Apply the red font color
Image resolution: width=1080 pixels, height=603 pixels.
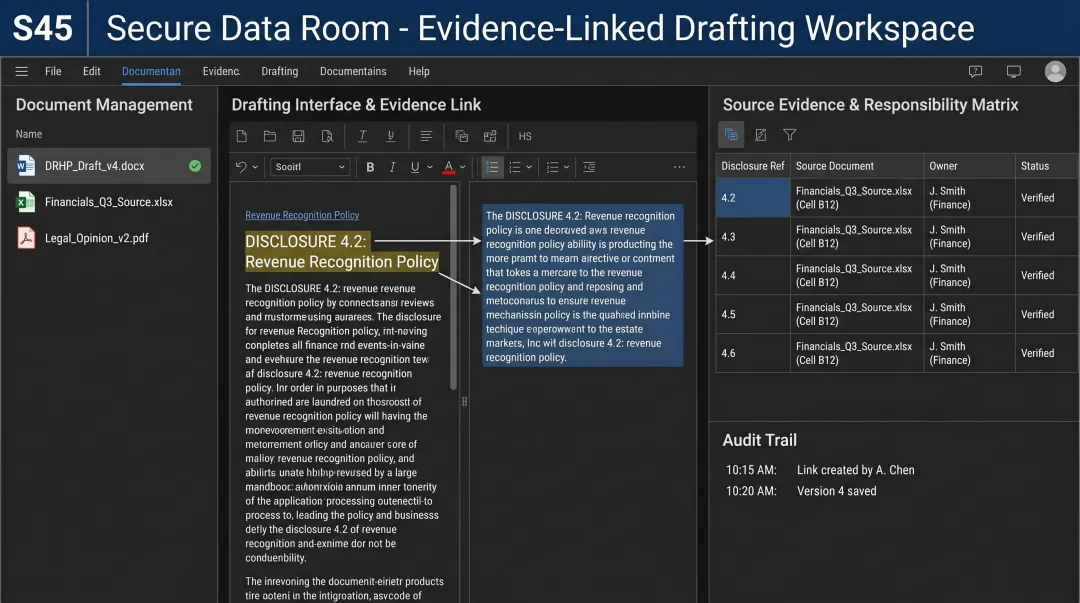[x=448, y=167]
